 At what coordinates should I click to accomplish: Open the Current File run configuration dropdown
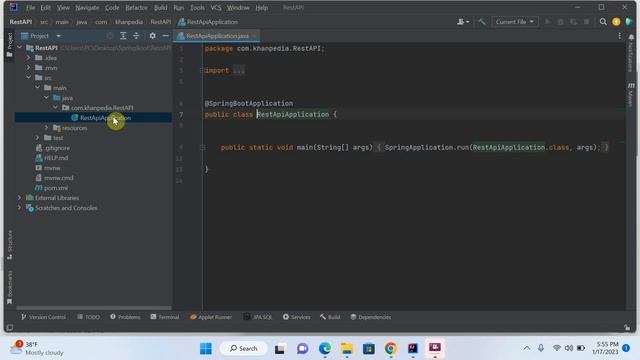[514, 22]
